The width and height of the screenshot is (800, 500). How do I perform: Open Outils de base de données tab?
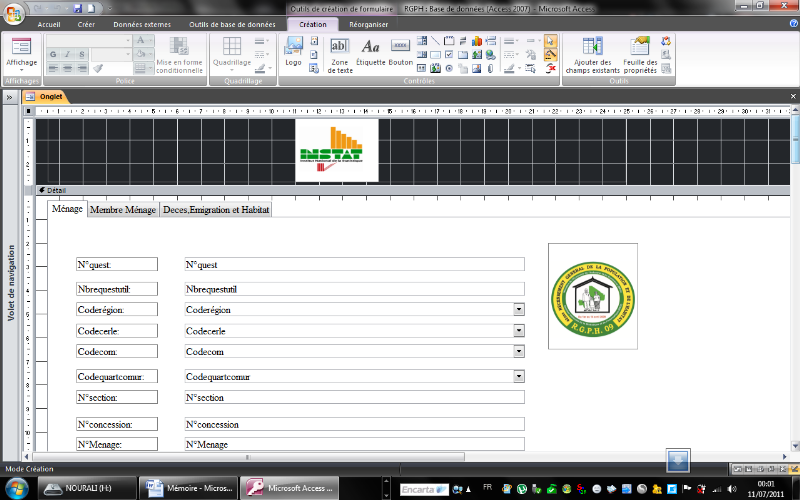pos(232,24)
